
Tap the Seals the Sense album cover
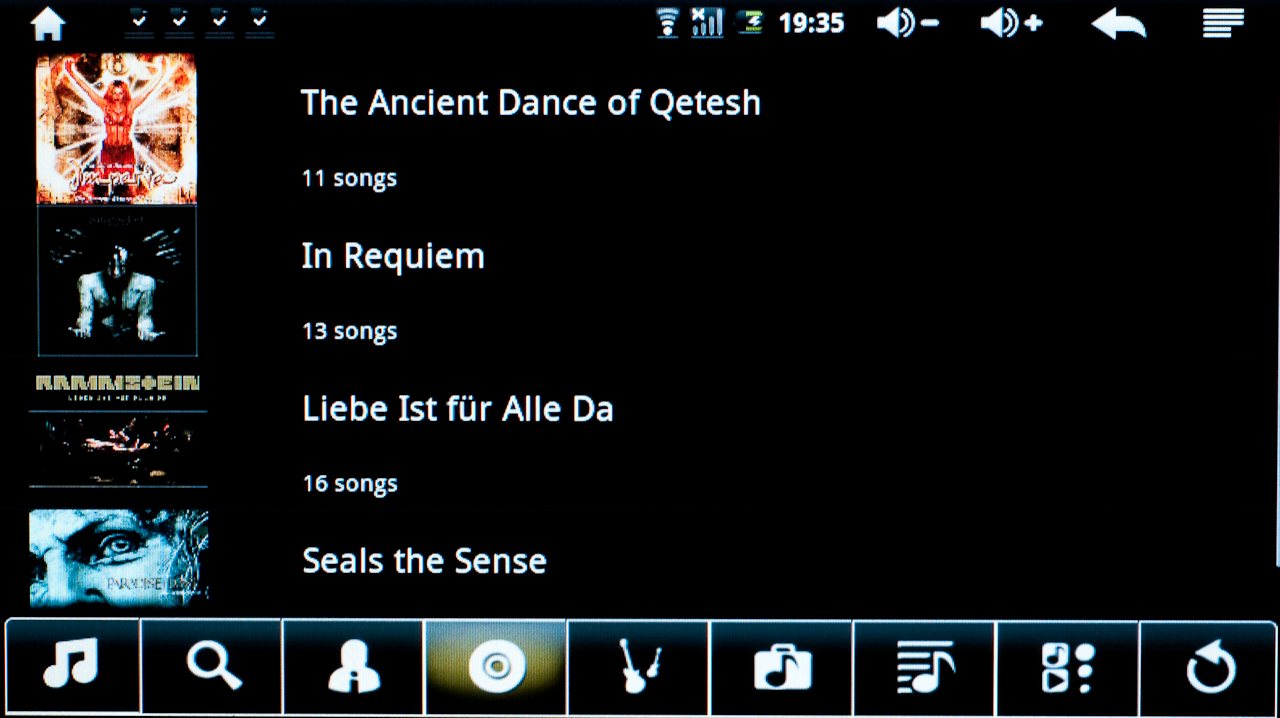pos(118,557)
